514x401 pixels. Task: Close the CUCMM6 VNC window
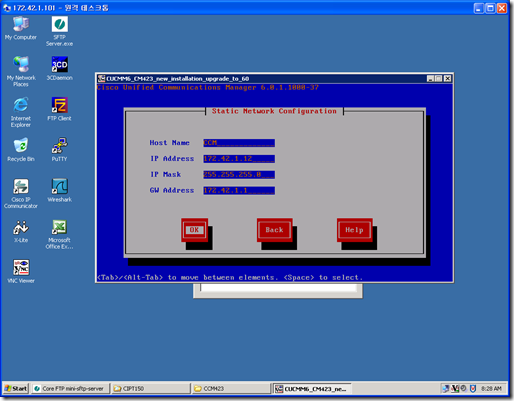click(x=447, y=79)
